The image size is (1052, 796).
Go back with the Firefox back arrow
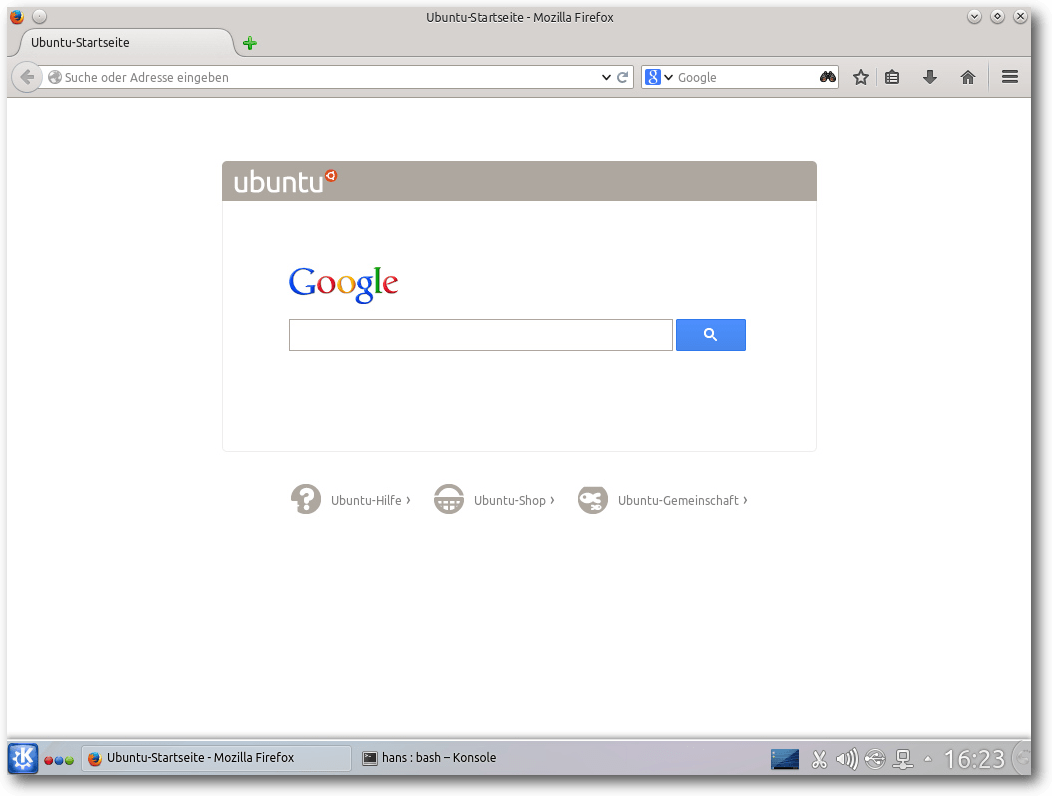coord(27,77)
